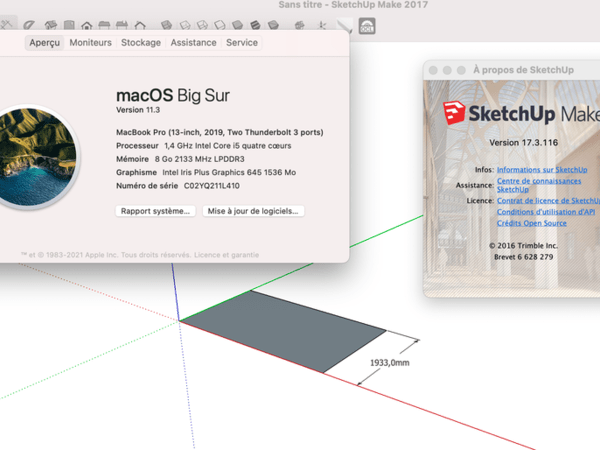
Task: Go to the Service tab
Action: click(x=241, y=43)
